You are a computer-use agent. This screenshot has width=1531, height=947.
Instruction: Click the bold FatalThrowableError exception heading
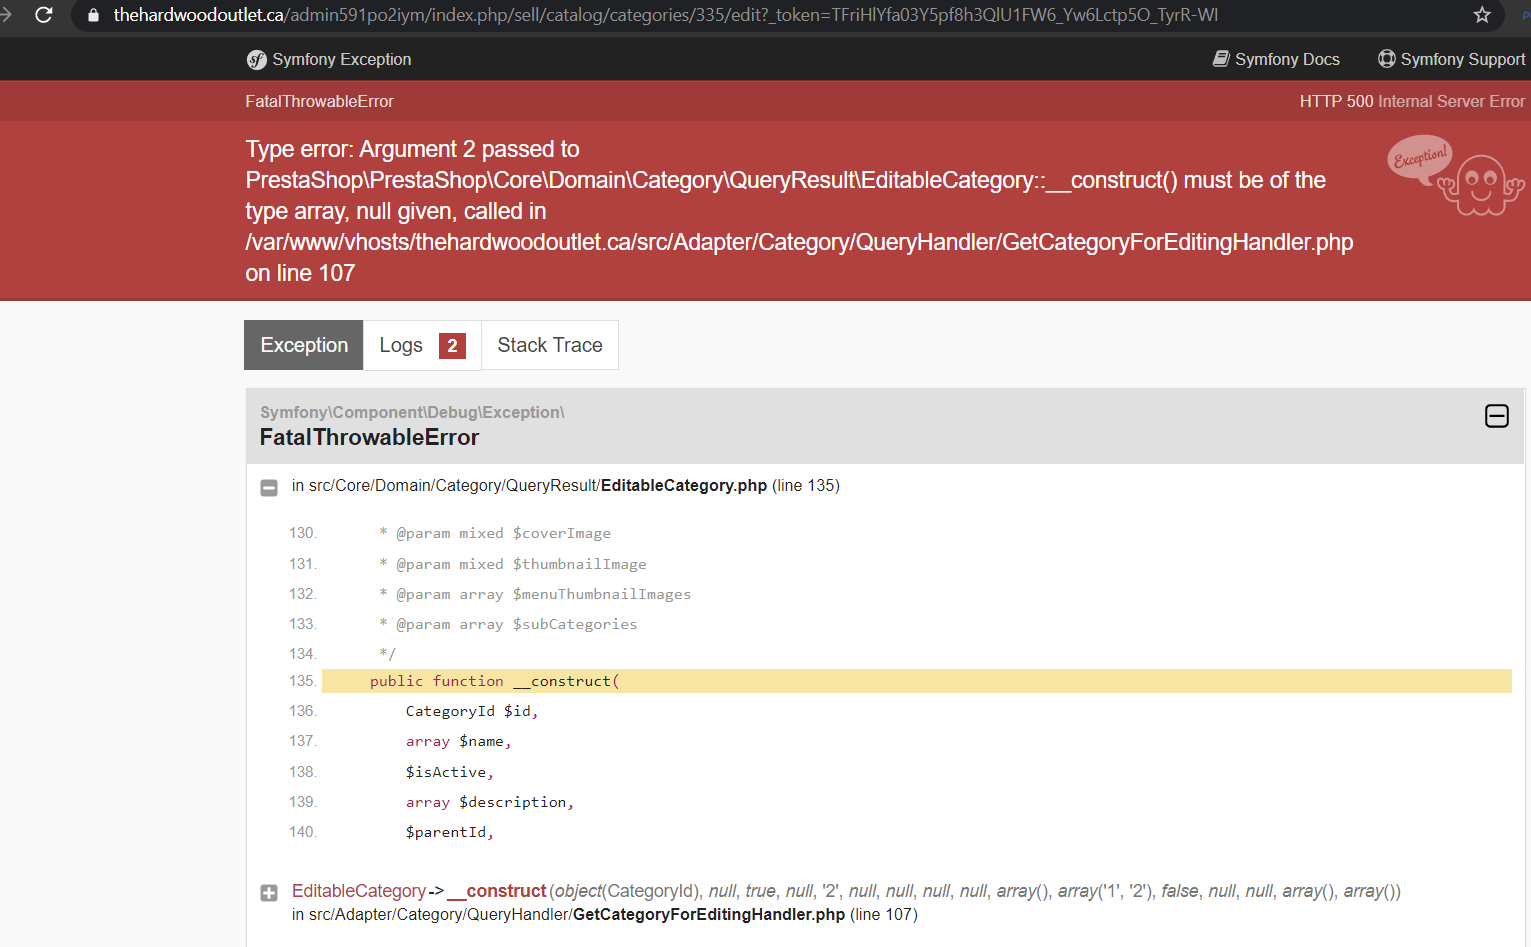pos(369,437)
